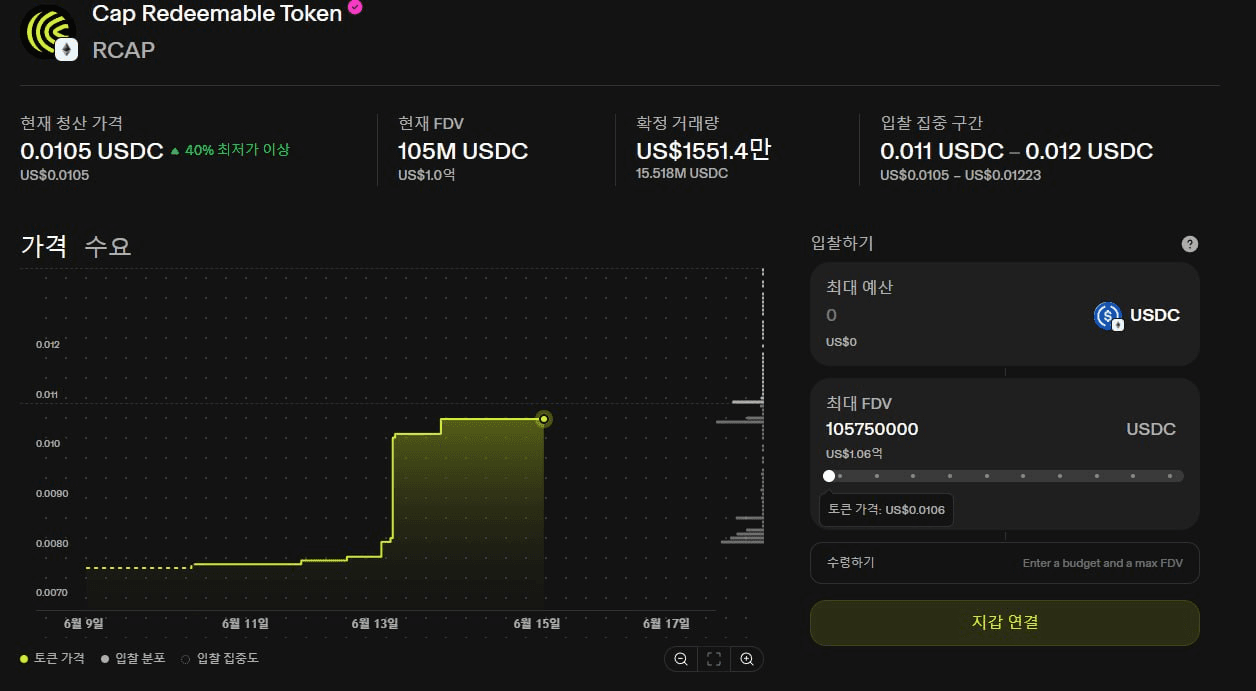The width and height of the screenshot is (1256, 691).
Task: Open the help question mark icon
Action: (1189, 244)
